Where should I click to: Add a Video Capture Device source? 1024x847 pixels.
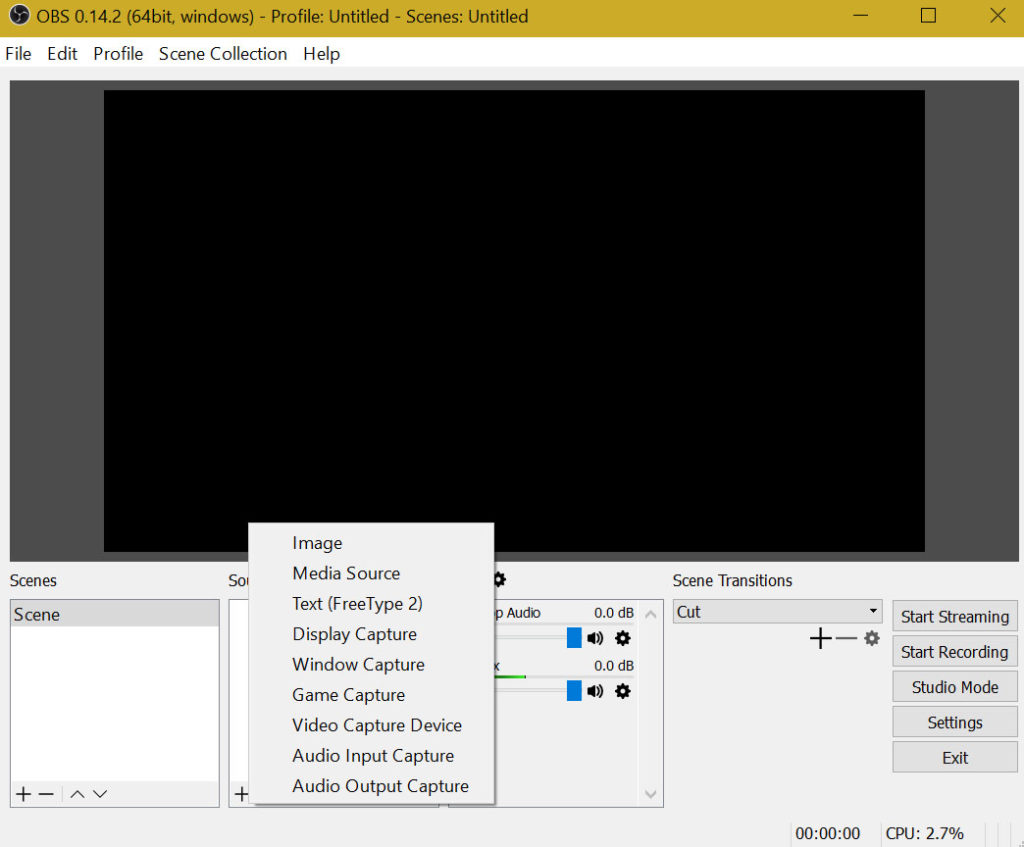click(371, 725)
